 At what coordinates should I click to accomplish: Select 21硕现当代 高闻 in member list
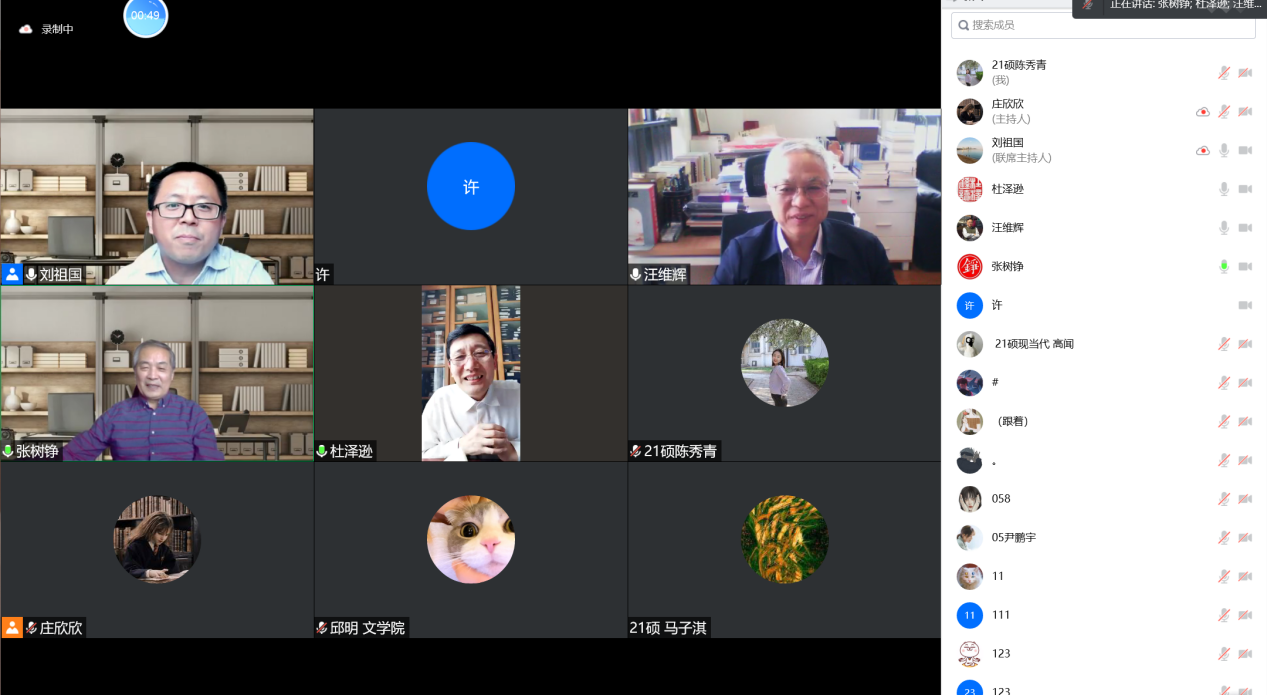1034,344
